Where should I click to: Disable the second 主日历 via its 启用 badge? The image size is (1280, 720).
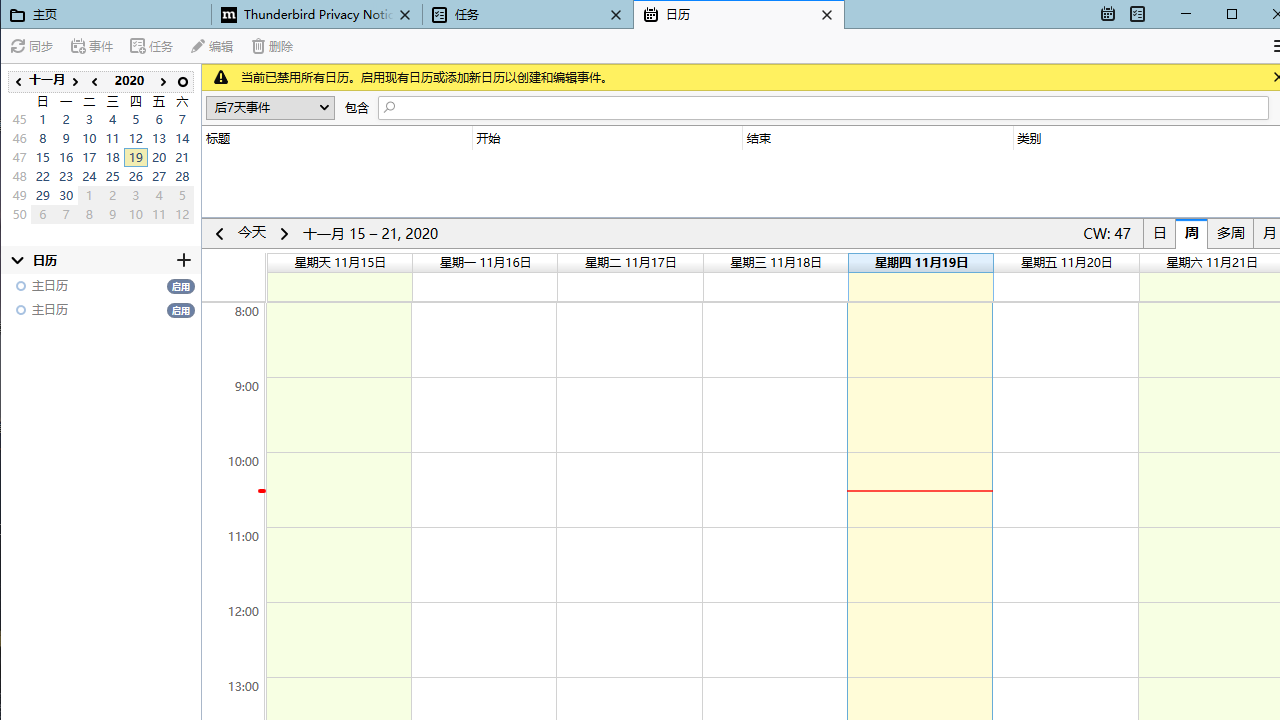(x=180, y=310)
